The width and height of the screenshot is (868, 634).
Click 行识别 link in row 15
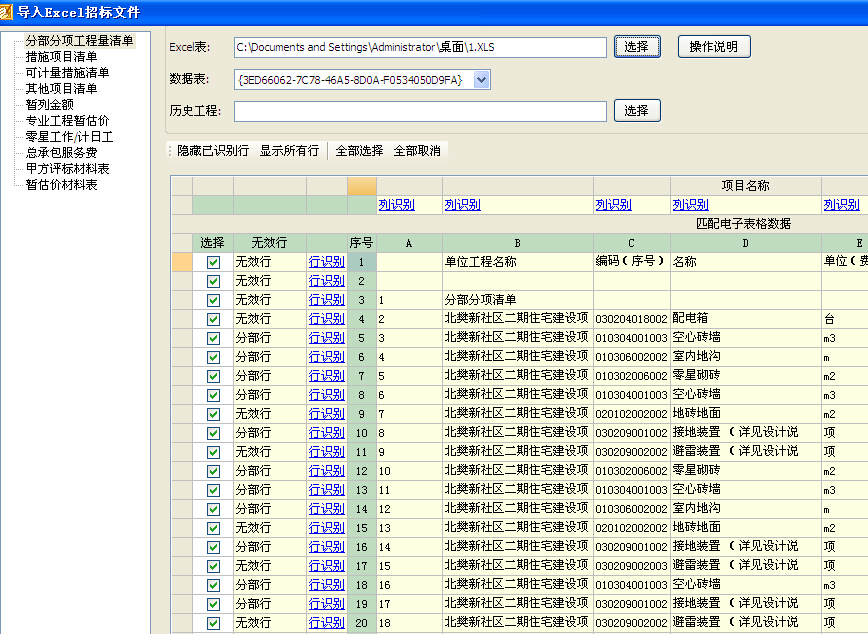pyautogui.click(x=327, y=528)
